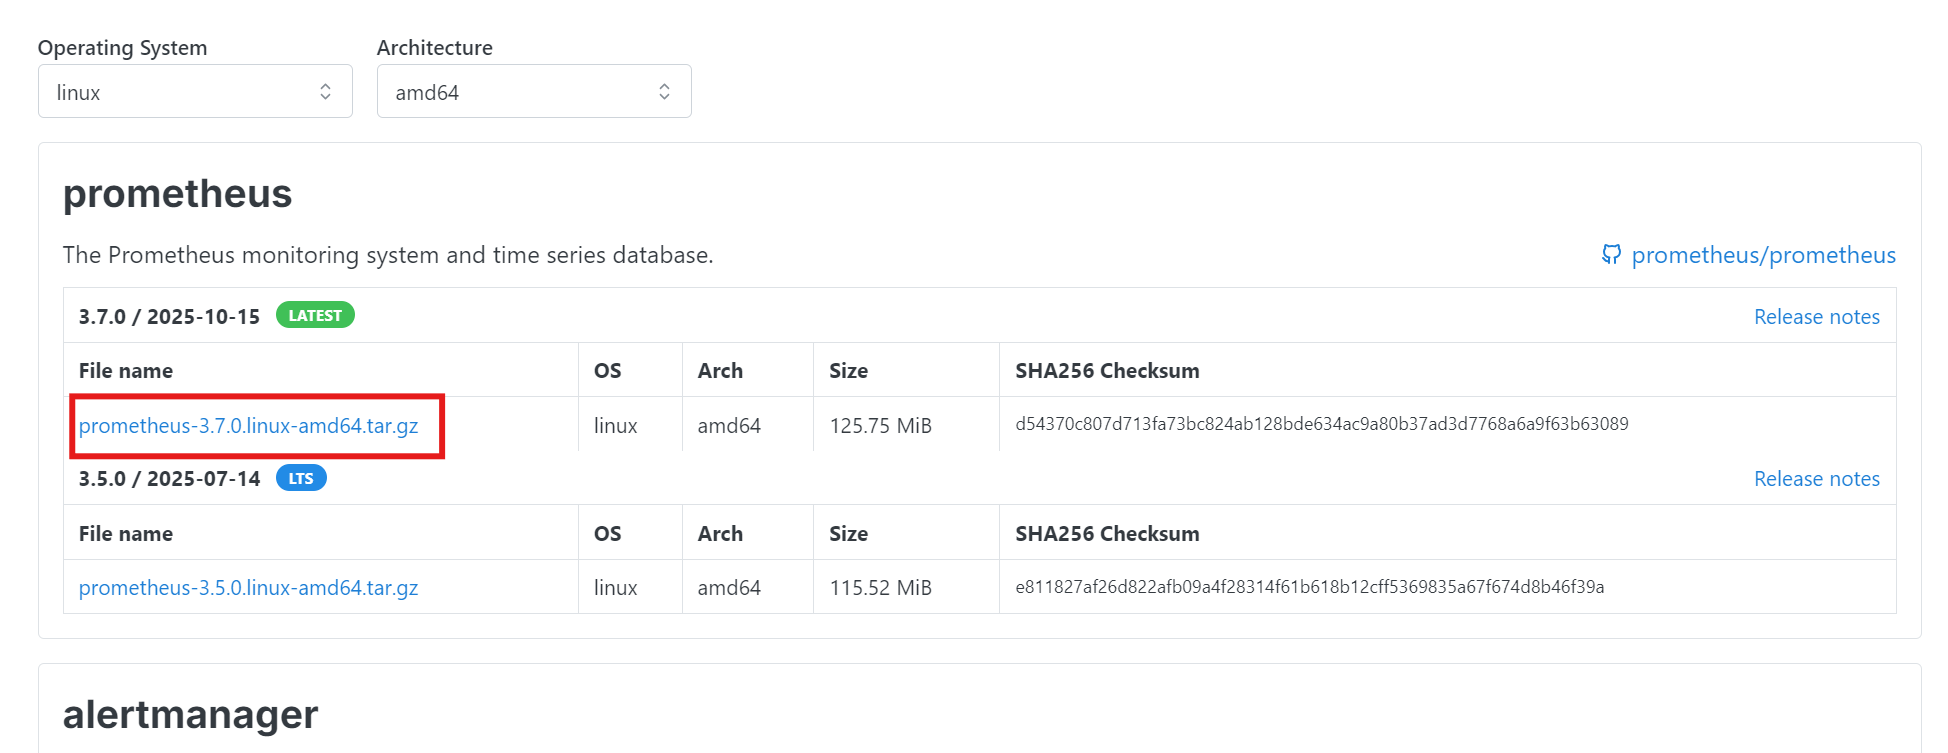This screenshot has height=753, width=1948.
Task: Click the GitHub octocat icon beside prometheus/prometheus
Action: point(1611,255)
